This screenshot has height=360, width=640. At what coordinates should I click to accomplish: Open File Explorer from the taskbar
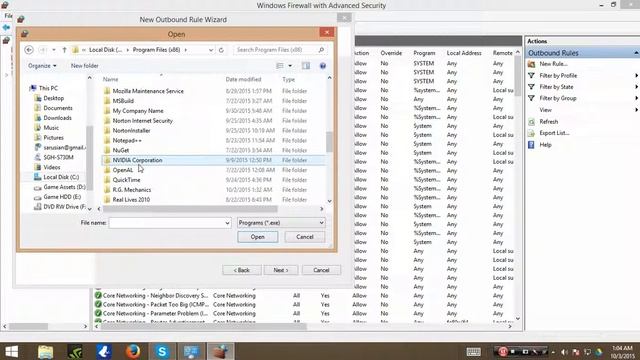pos(45,351)
